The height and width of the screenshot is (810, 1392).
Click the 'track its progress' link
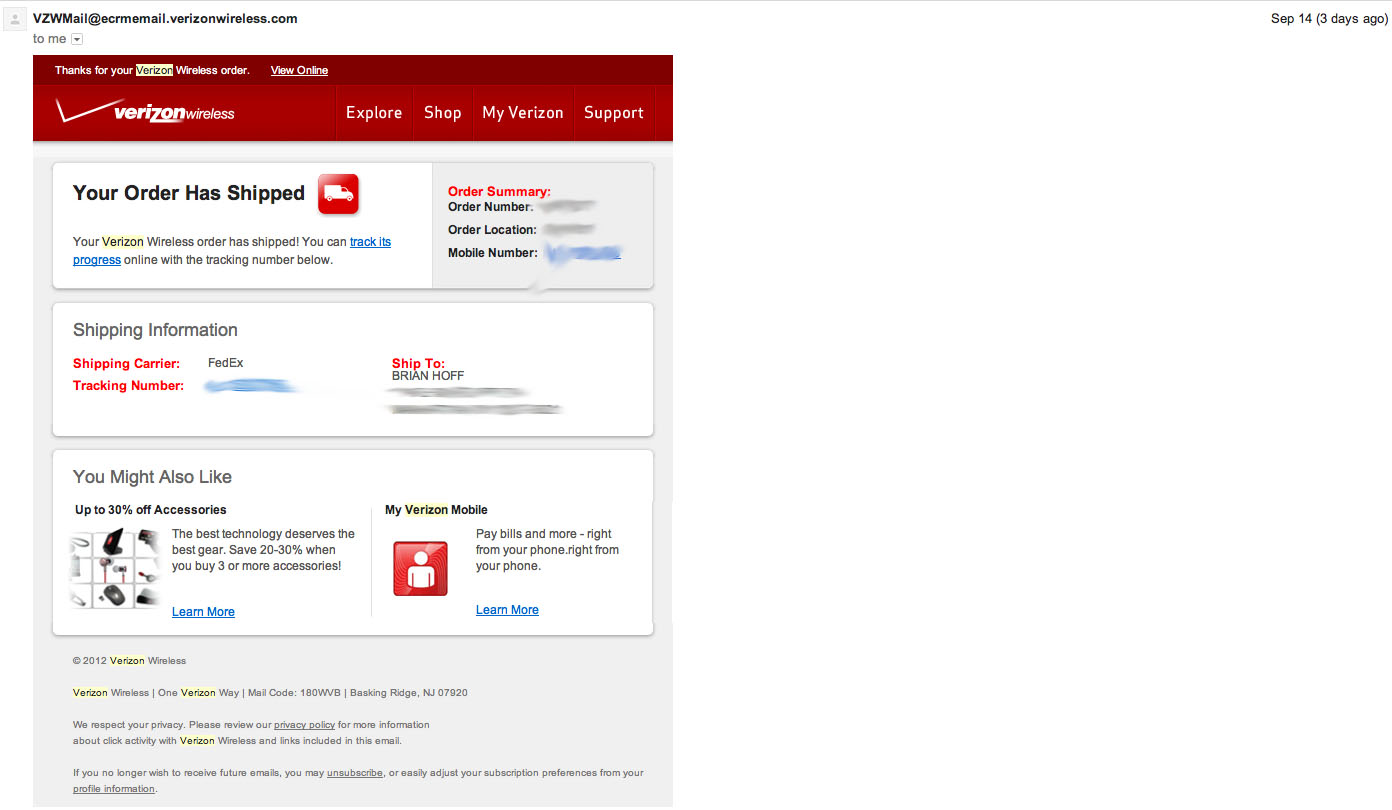[x=370, y=242]
